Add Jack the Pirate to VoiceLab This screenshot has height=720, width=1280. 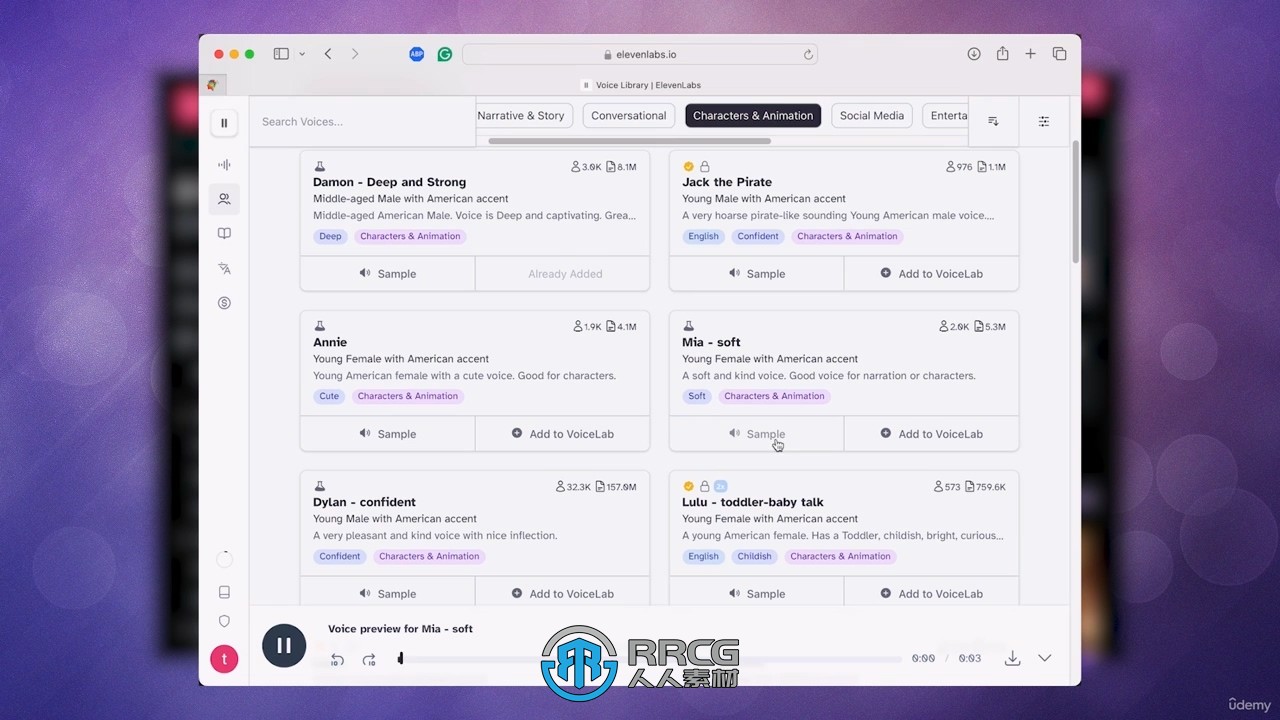point(932,273)
